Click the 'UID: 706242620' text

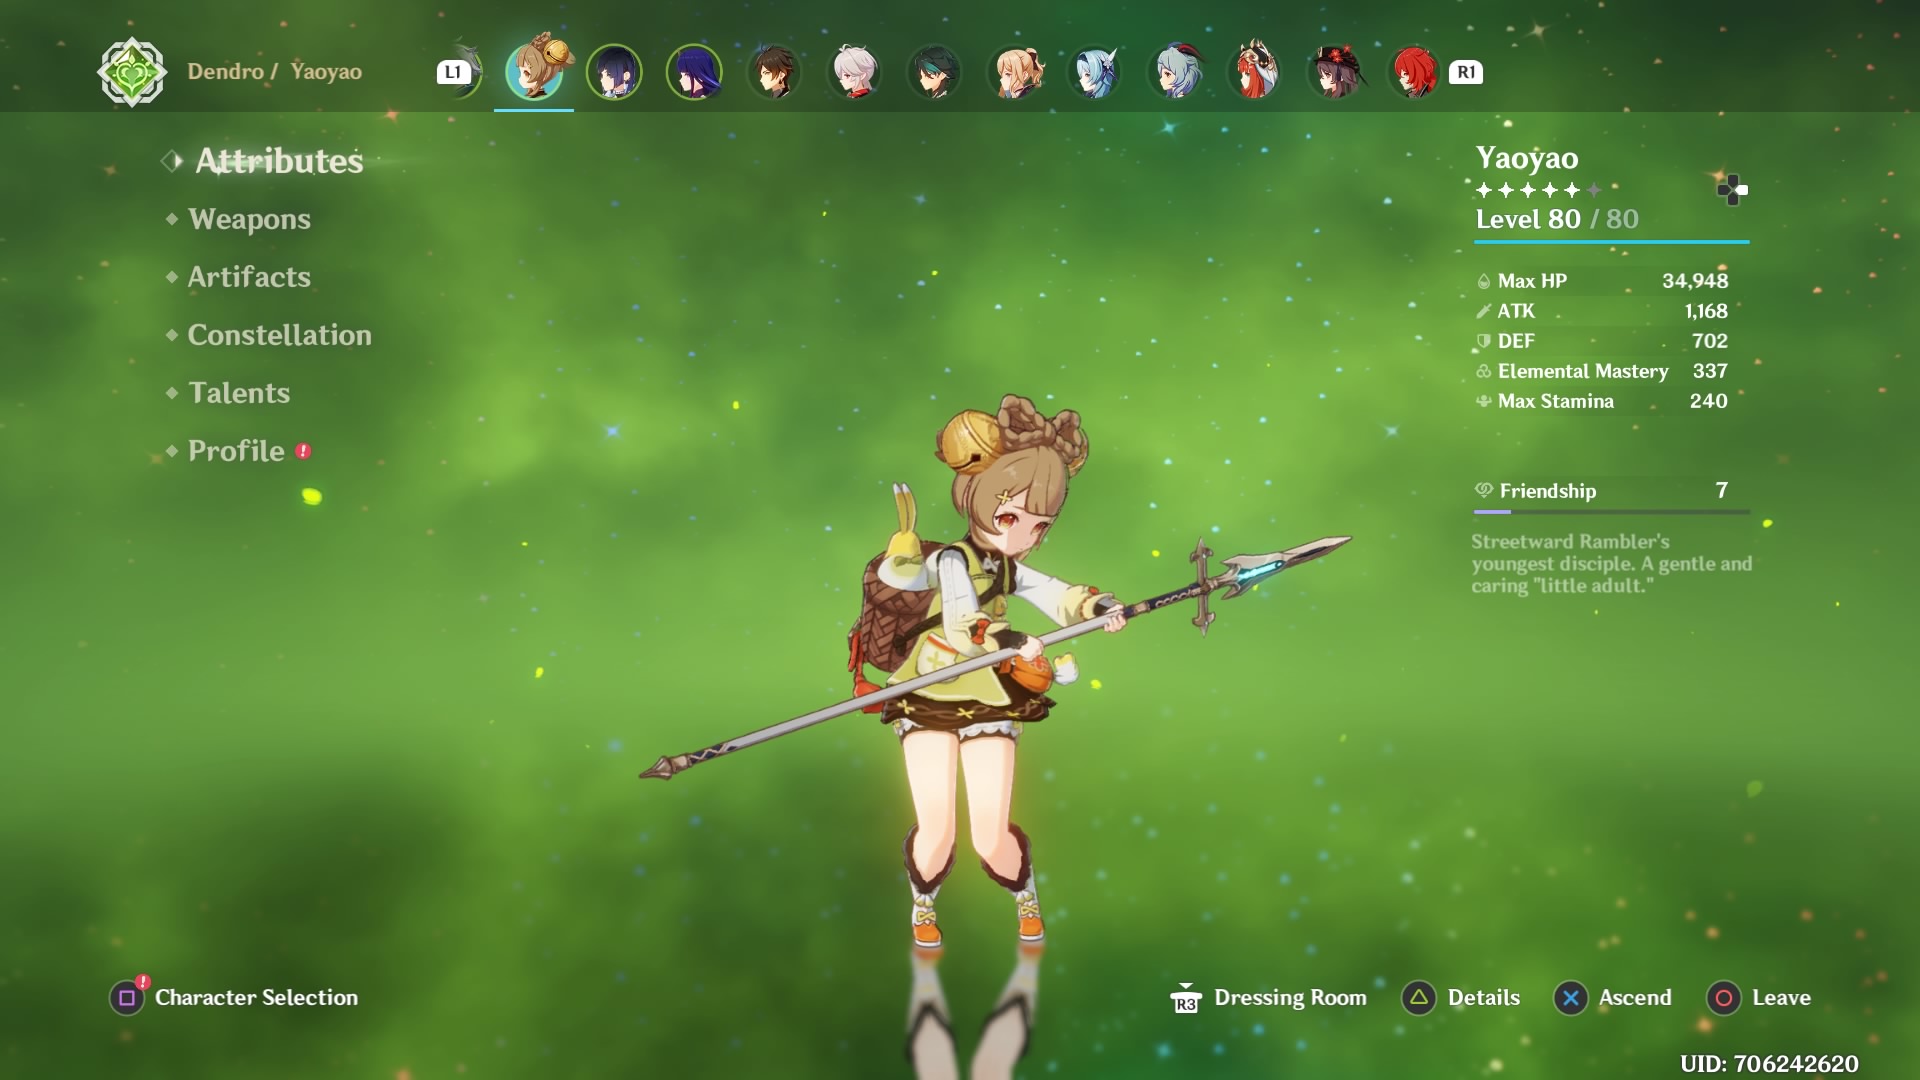click(x=1769, y=1063)
